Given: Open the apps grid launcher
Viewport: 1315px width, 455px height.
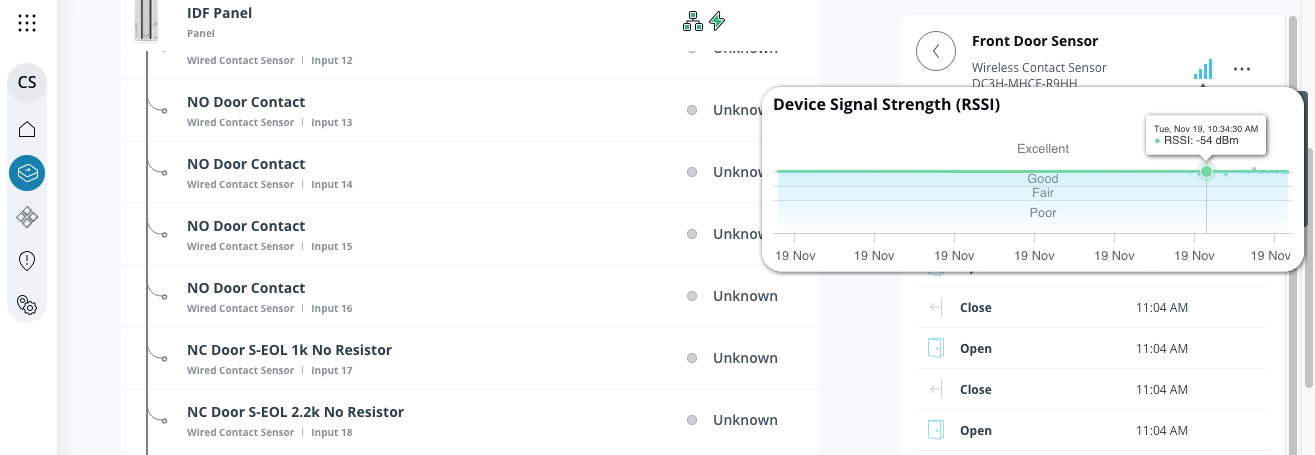Looking at the screenshot, I should coord(27,23).
